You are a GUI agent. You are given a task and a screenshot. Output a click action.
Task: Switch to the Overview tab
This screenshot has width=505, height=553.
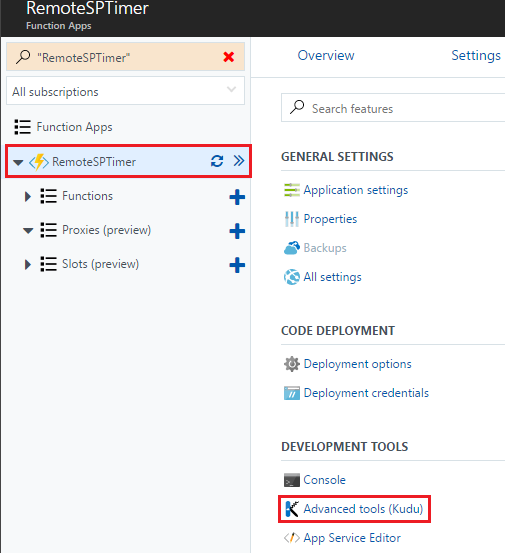click(x=326, y=55)
